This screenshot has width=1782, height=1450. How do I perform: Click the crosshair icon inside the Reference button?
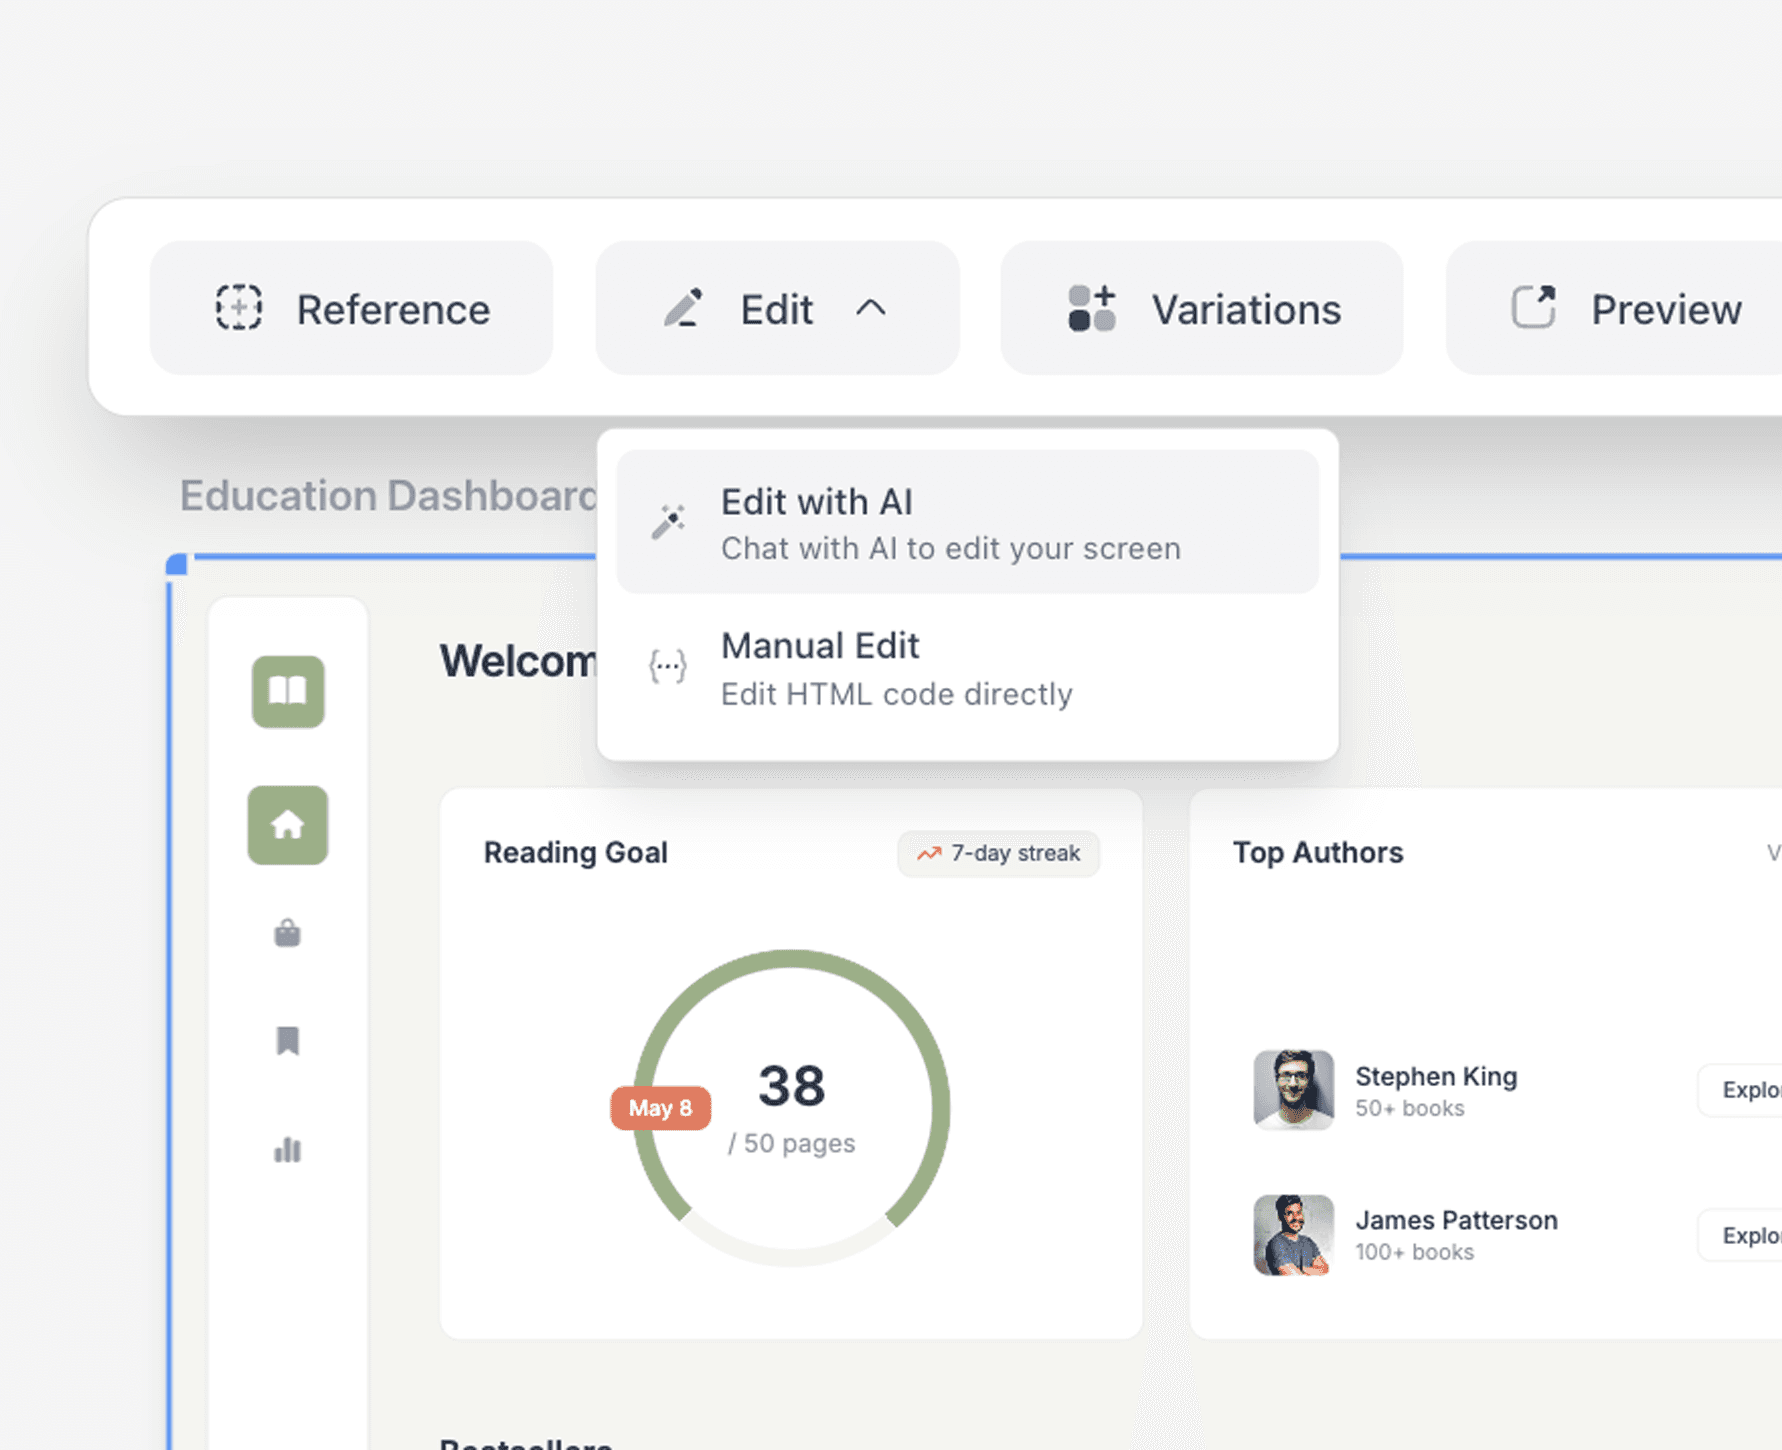[x=238, y=308]
